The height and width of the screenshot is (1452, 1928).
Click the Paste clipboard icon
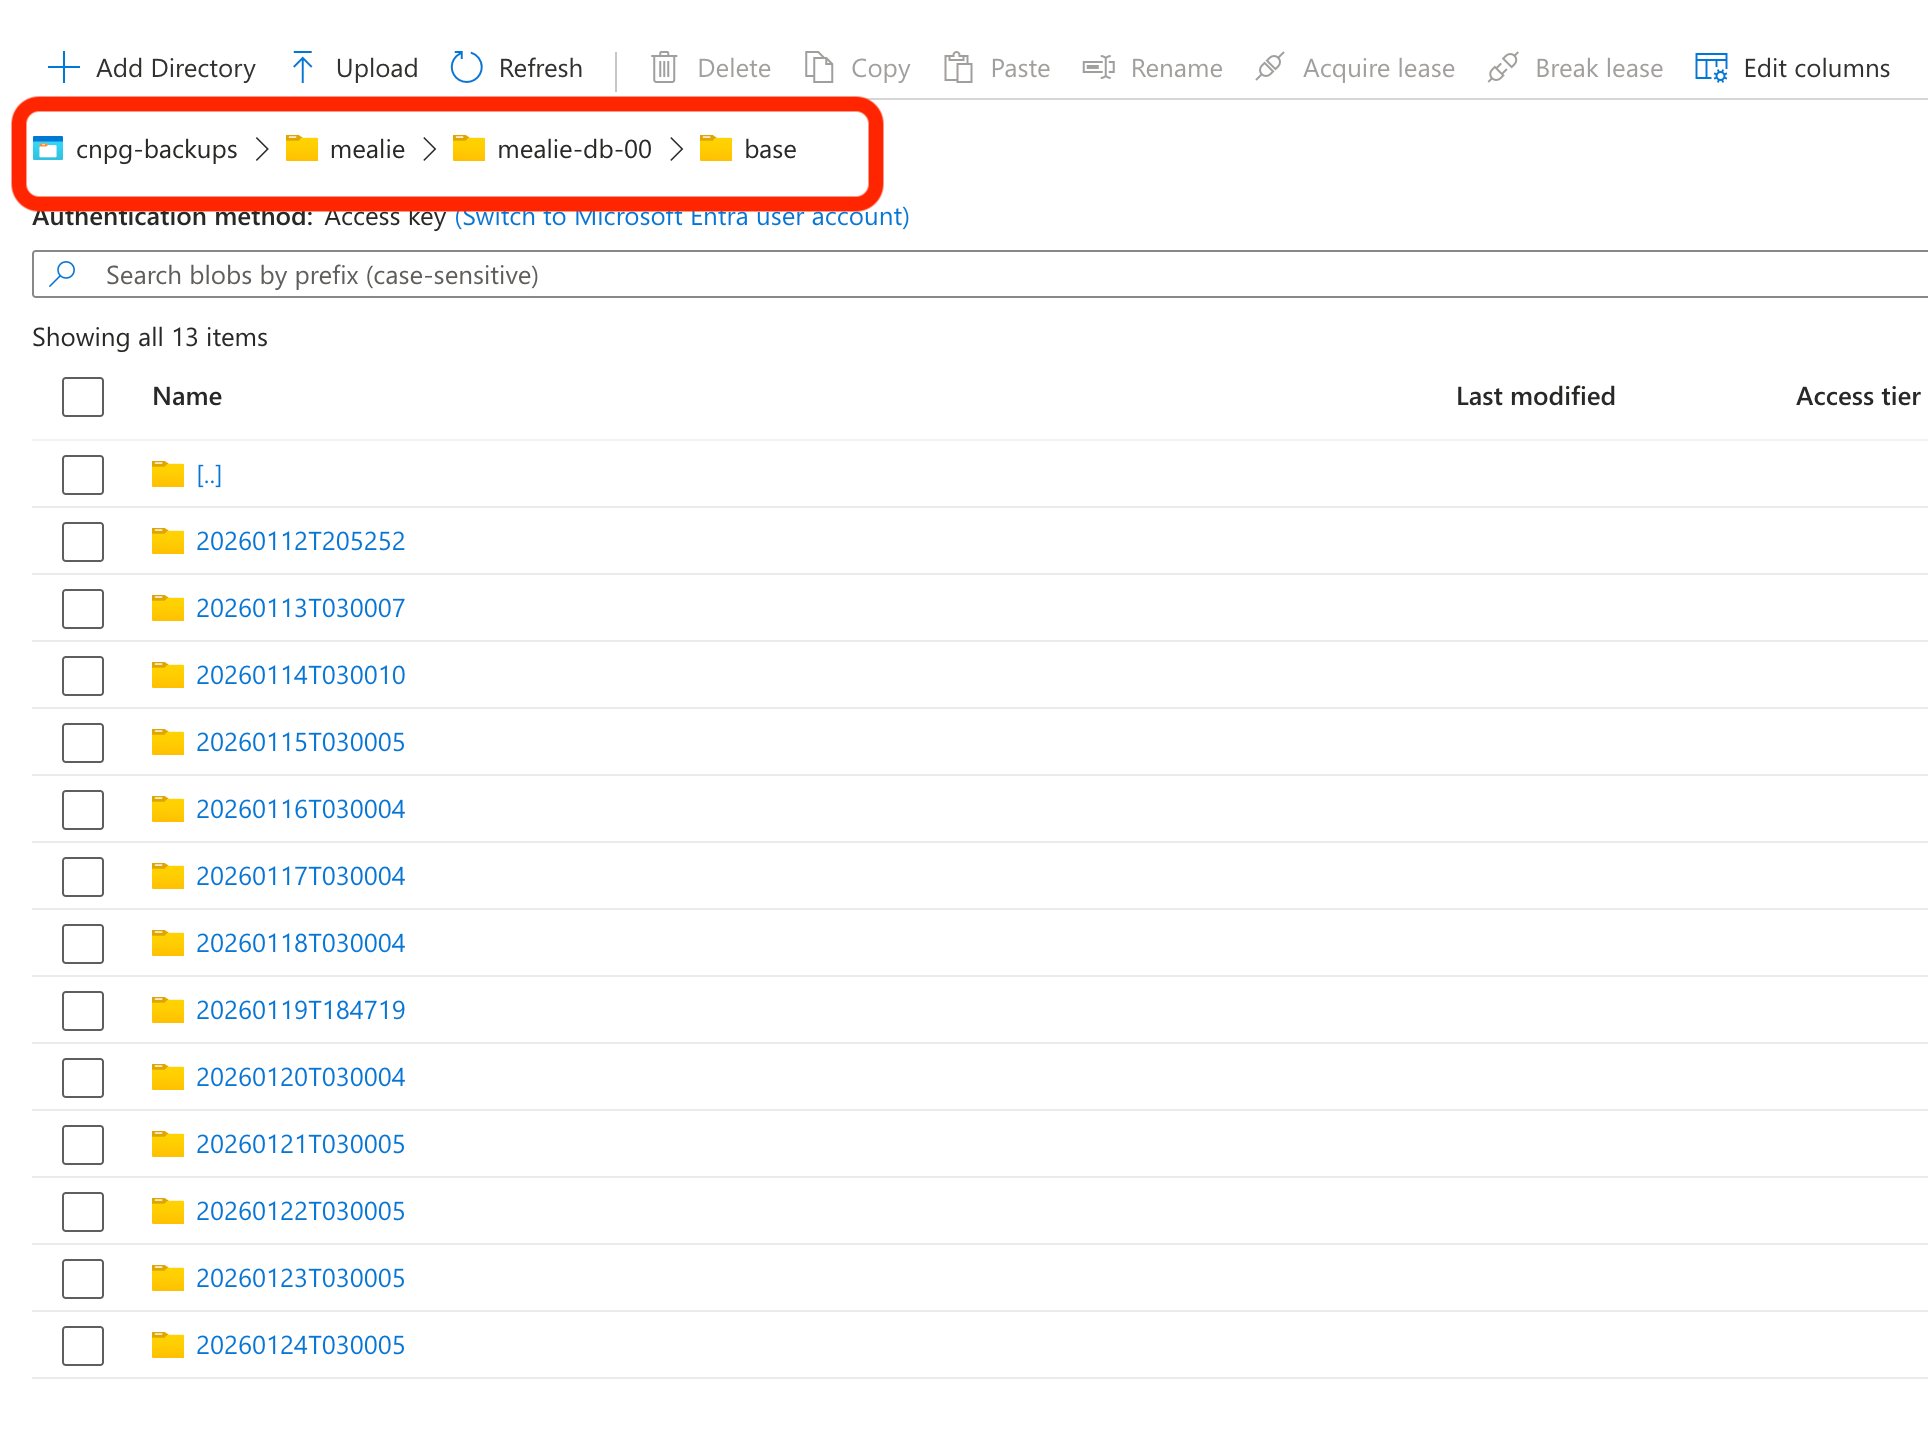click(958, 68)
